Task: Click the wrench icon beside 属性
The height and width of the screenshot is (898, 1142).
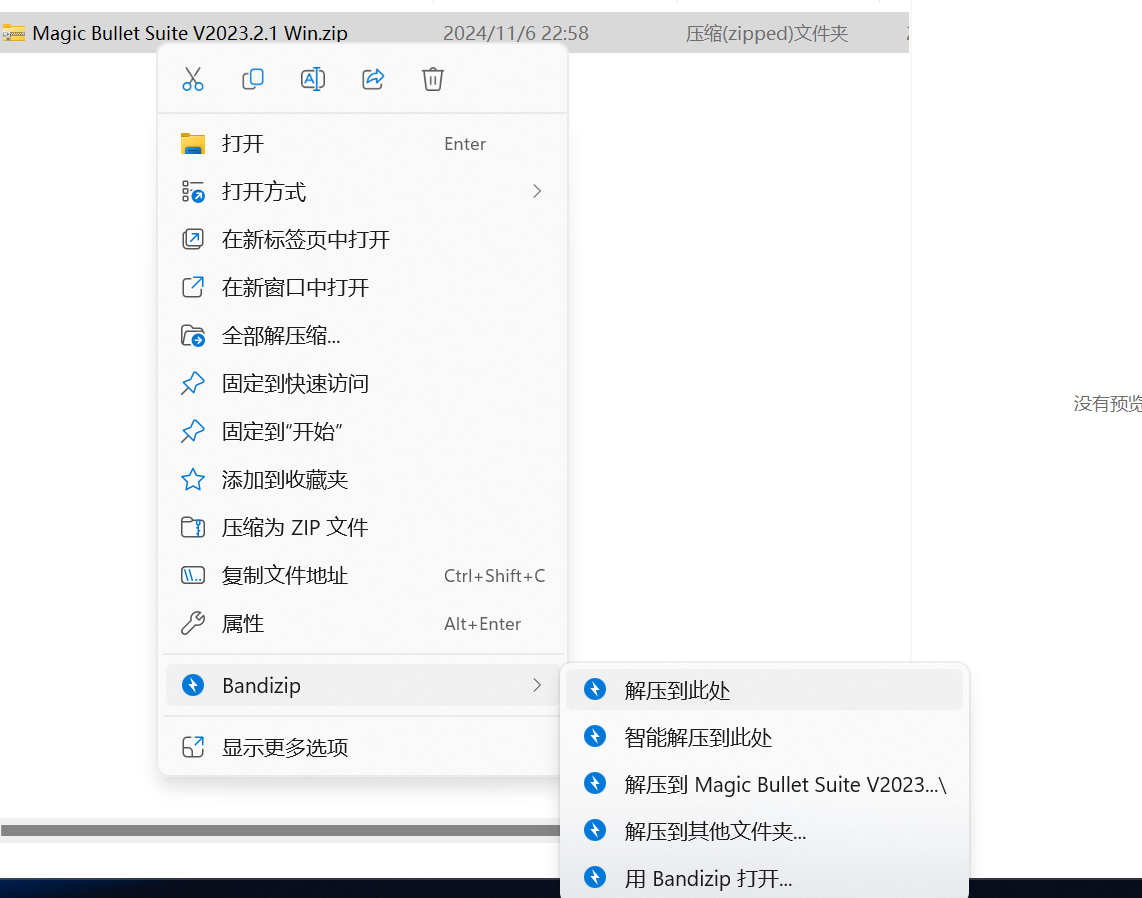Action: click(x=193, y=623)
